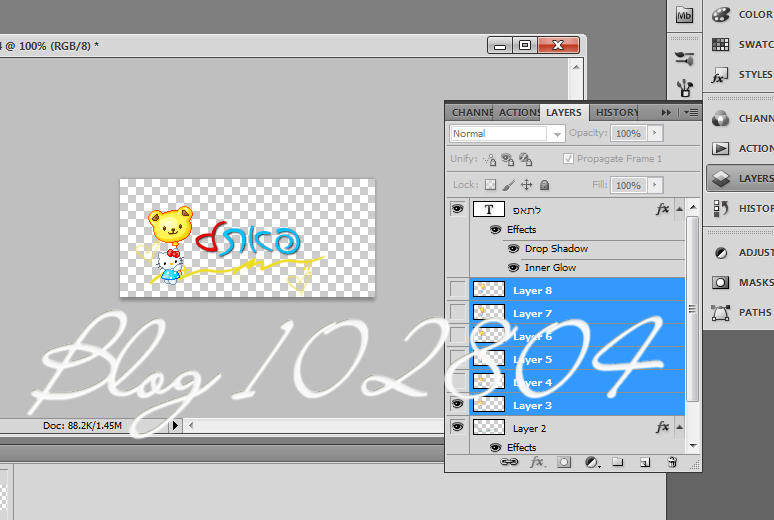Click unify layer visibility icon

[x=507, y=160]
